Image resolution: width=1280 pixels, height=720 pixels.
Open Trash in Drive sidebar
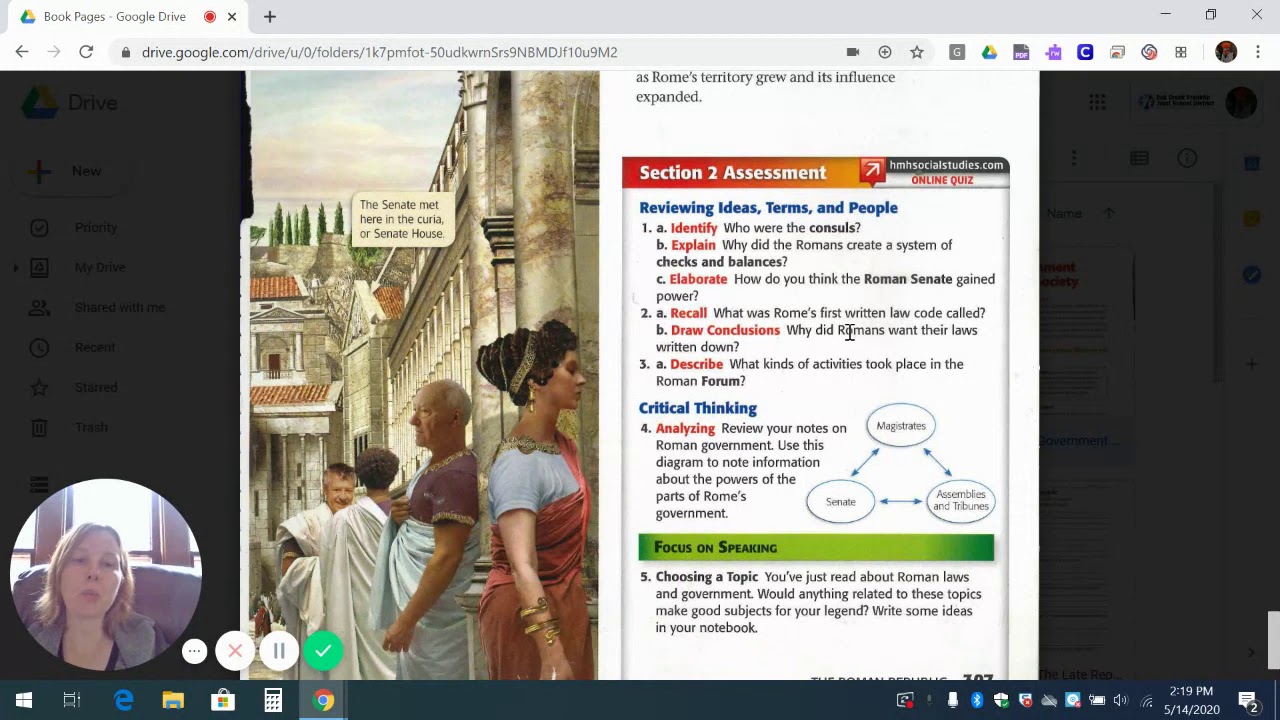(x=91, y=427)
